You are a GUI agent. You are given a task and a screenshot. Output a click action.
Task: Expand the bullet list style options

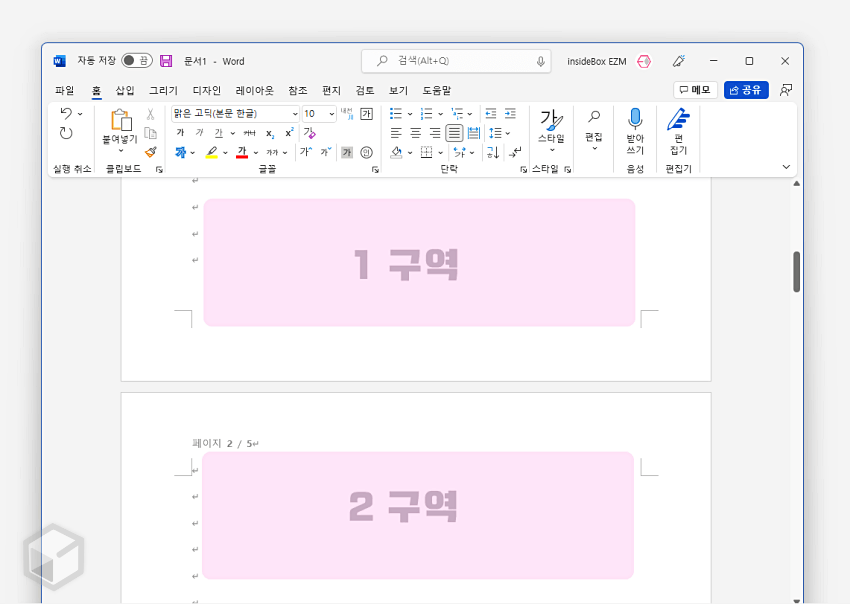[409, 112]
